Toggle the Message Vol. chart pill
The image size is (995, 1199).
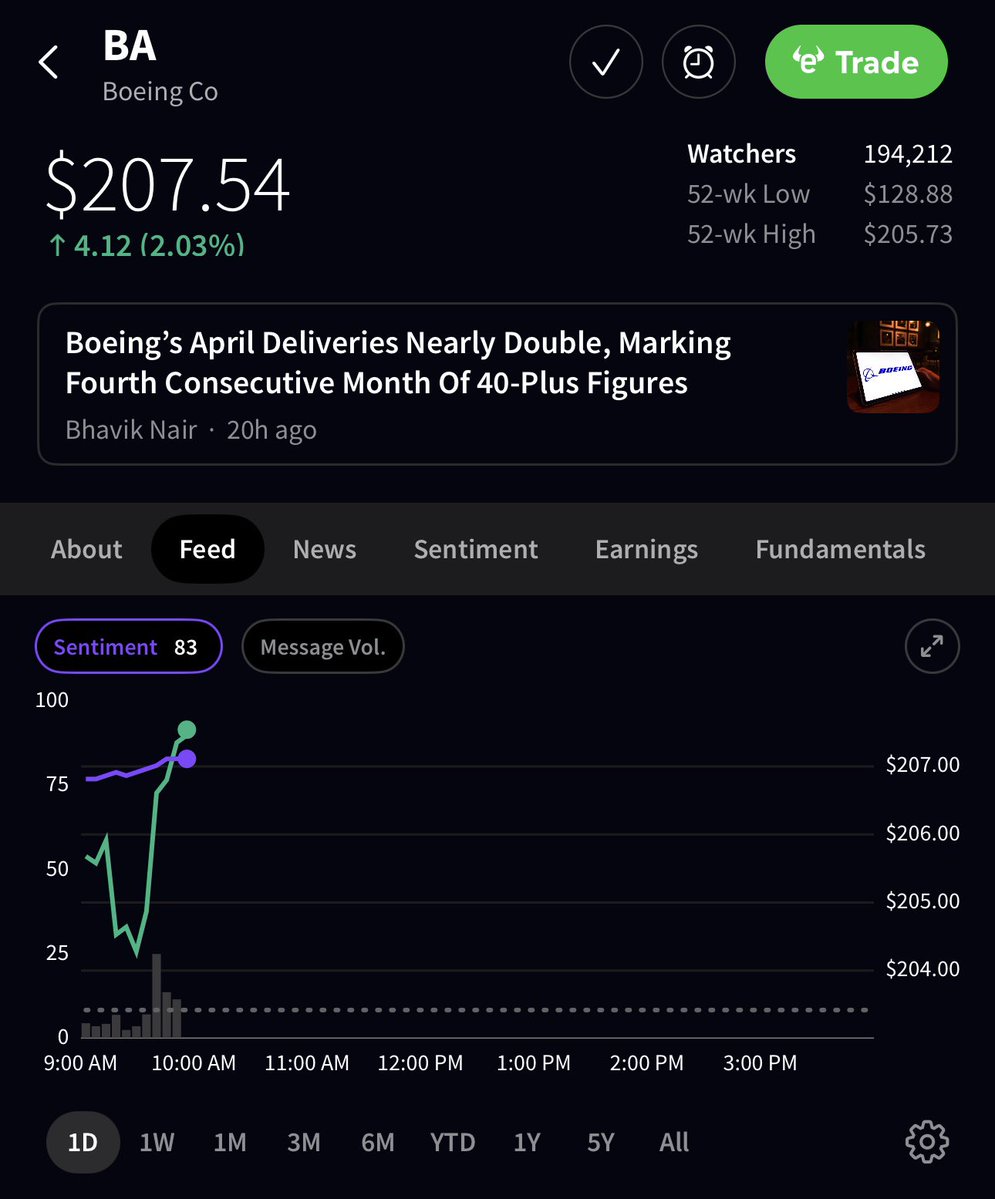[x=323, y=646]
